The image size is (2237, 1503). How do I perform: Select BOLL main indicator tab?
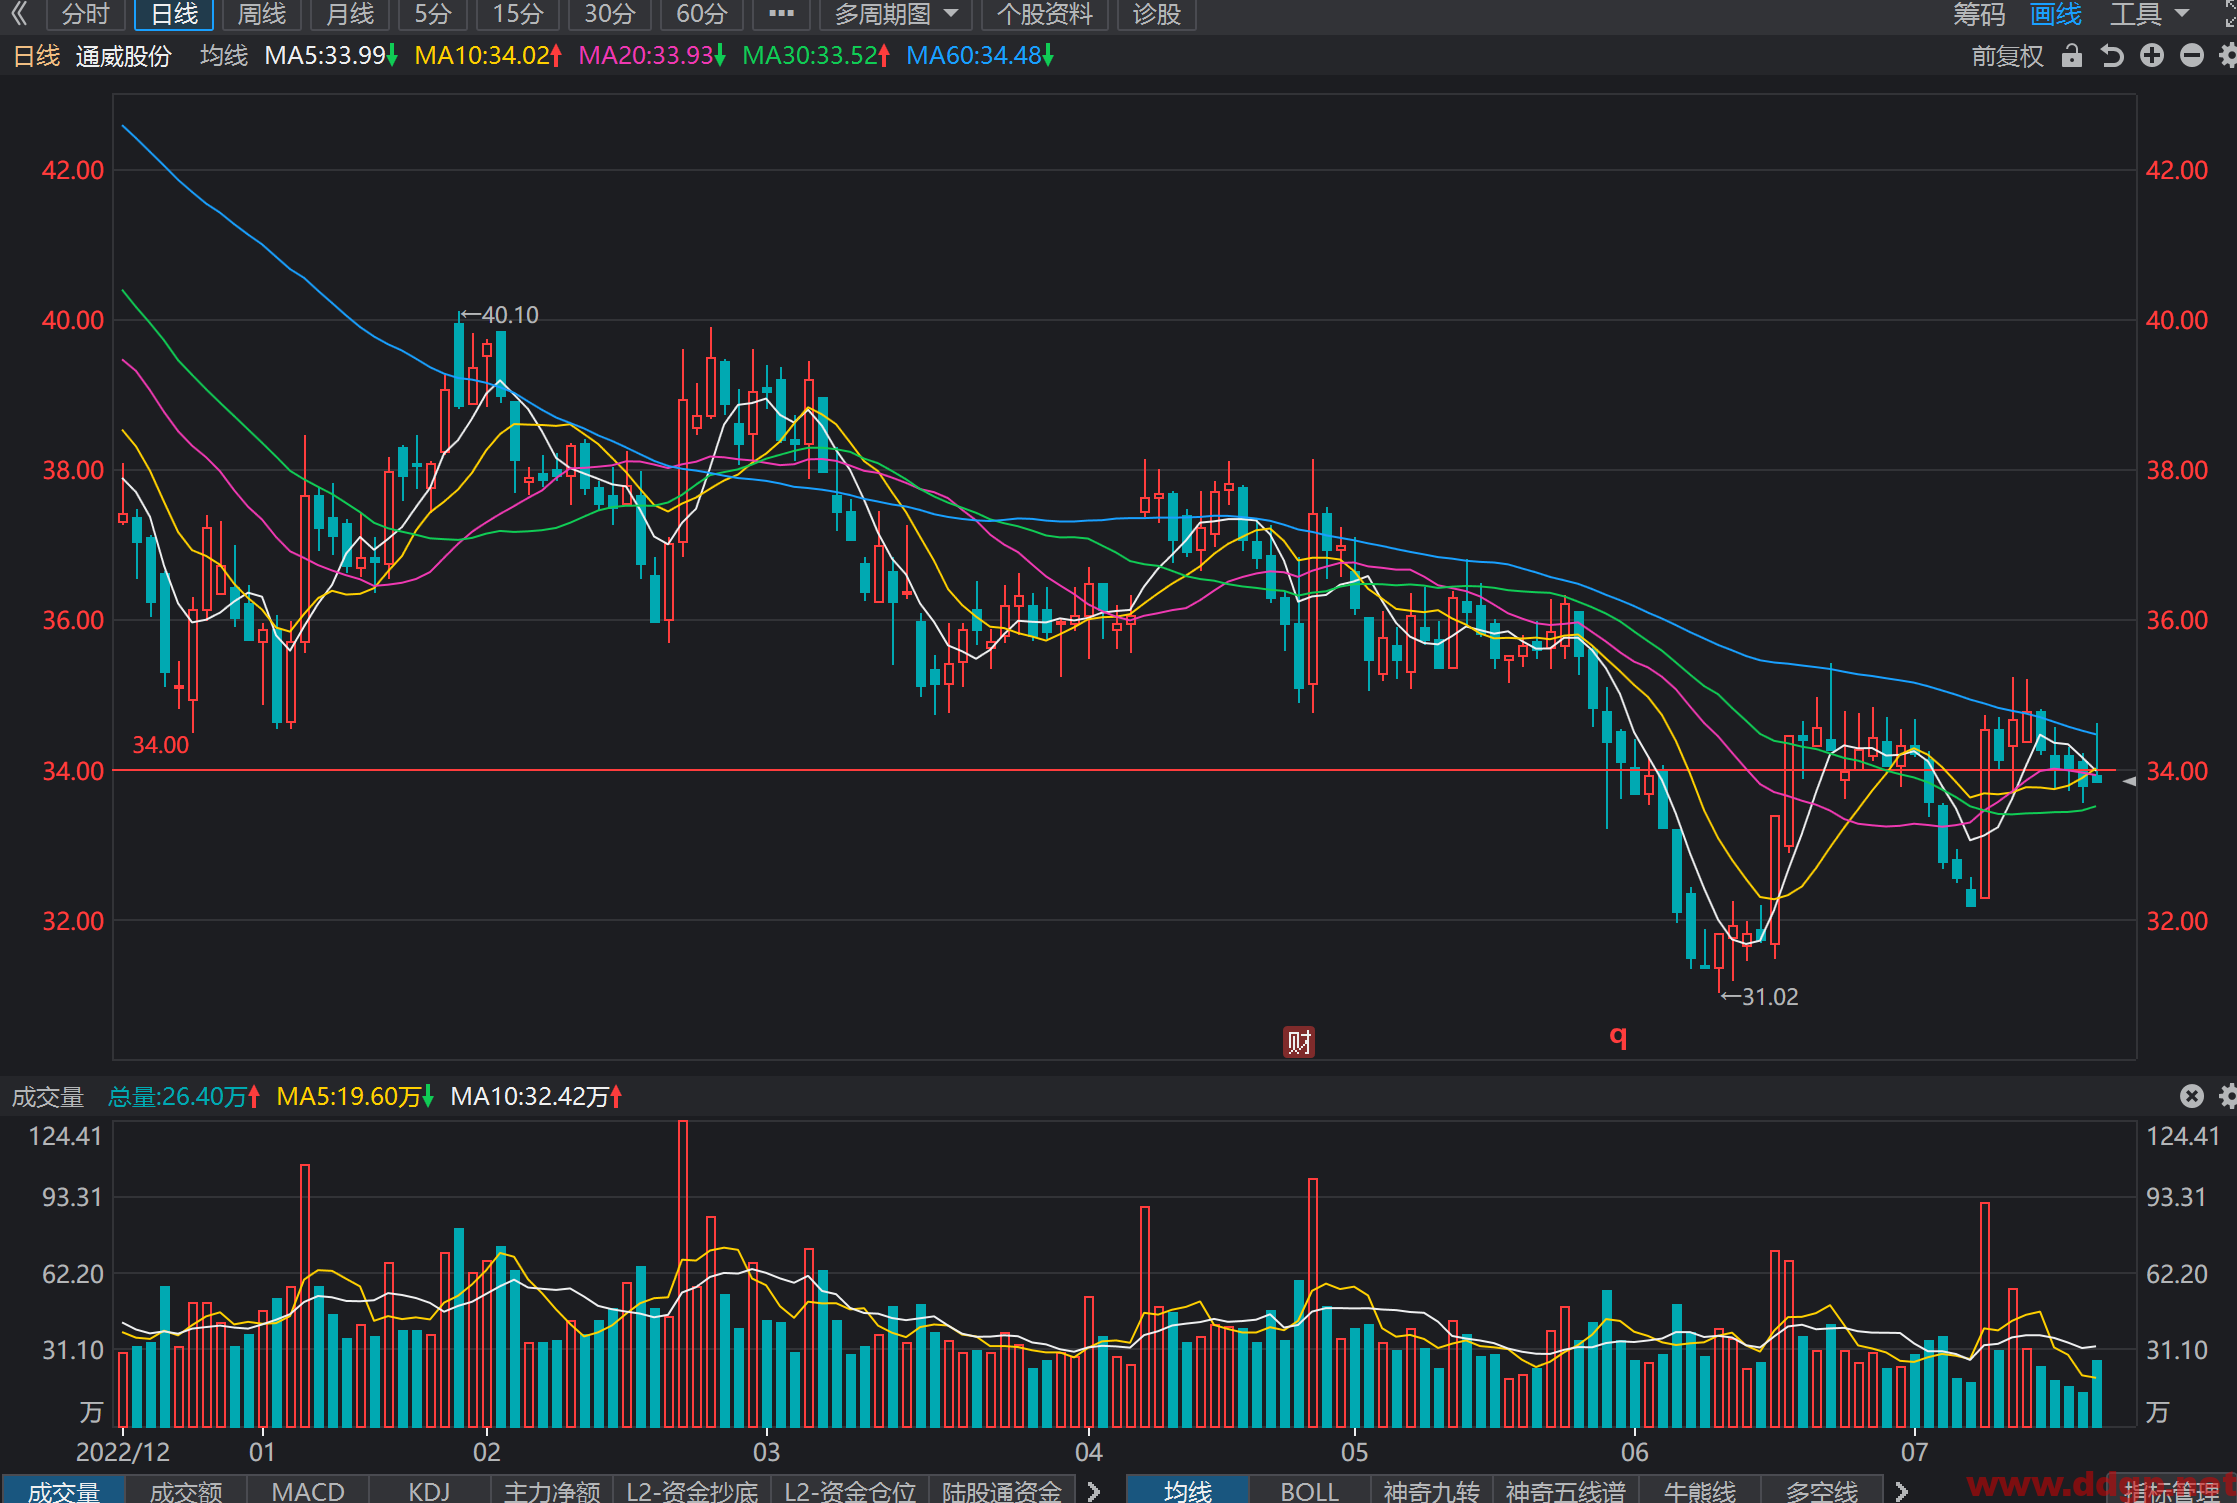tap(1310, 1490)
